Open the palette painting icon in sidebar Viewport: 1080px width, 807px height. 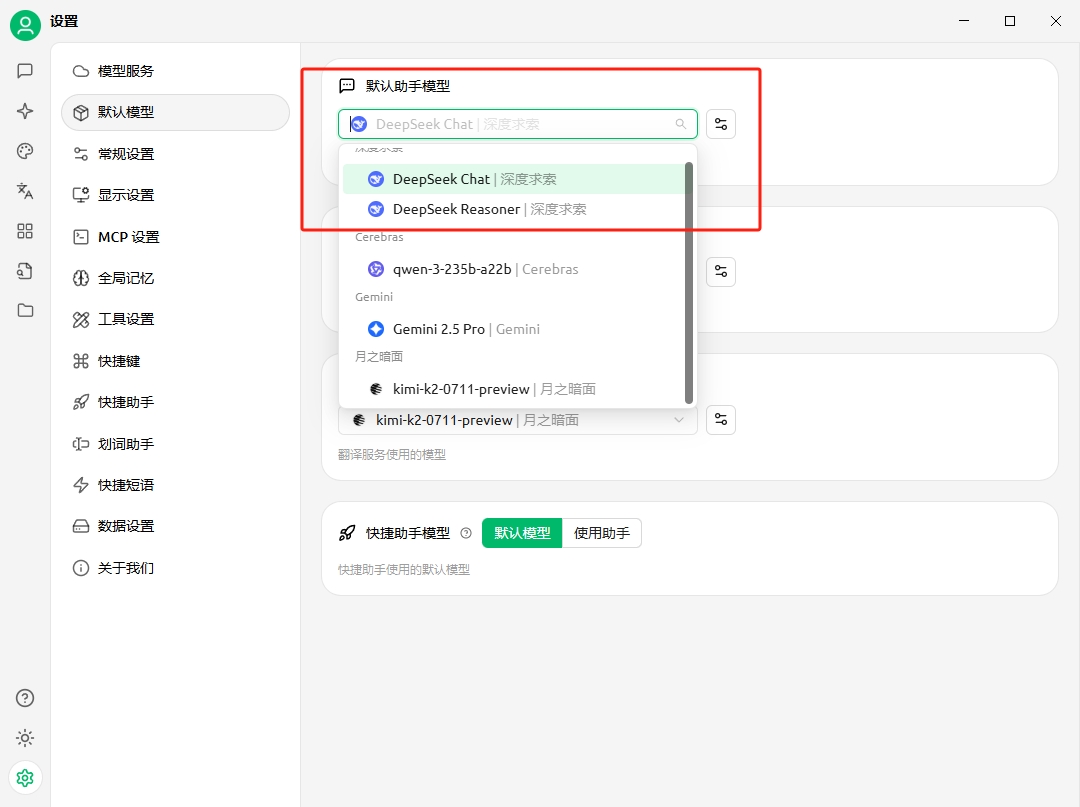(x=25, y=151)
